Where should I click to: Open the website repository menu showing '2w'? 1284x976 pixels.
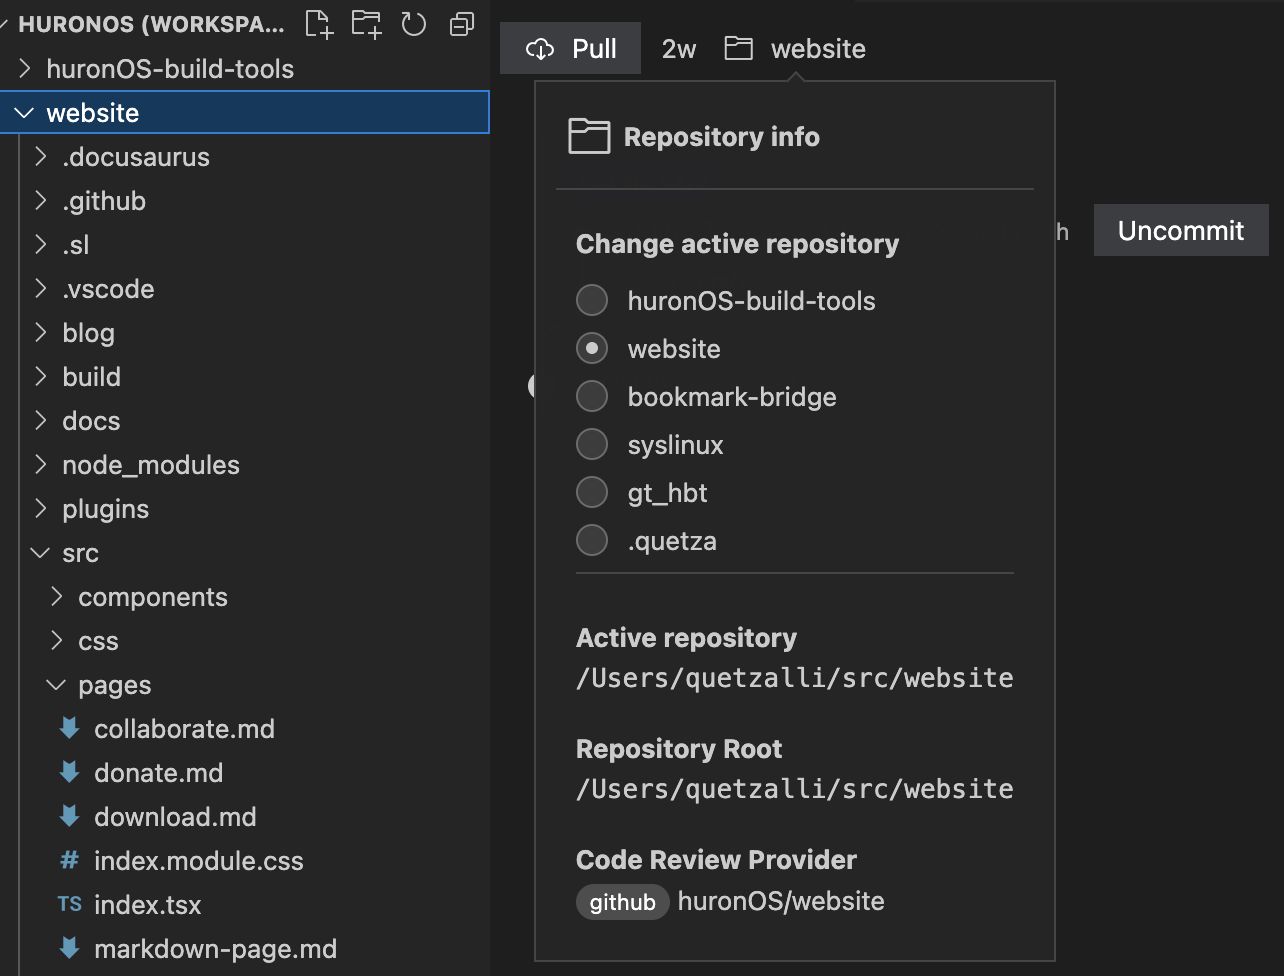click(678, 48)
